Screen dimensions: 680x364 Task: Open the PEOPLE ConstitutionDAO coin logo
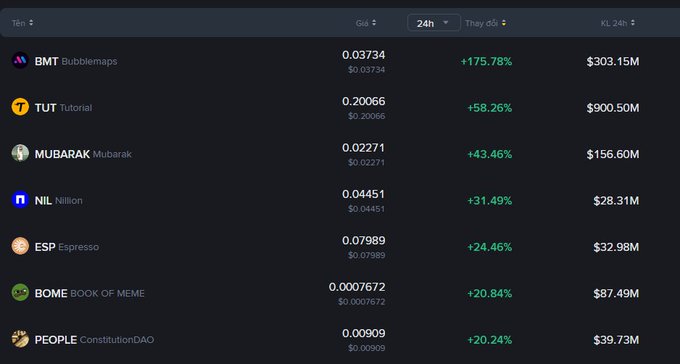click(x=20, y=339)
